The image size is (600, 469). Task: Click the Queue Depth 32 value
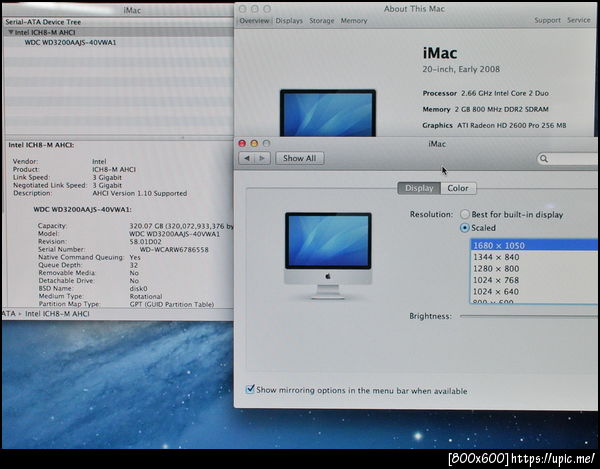[134, 265]
